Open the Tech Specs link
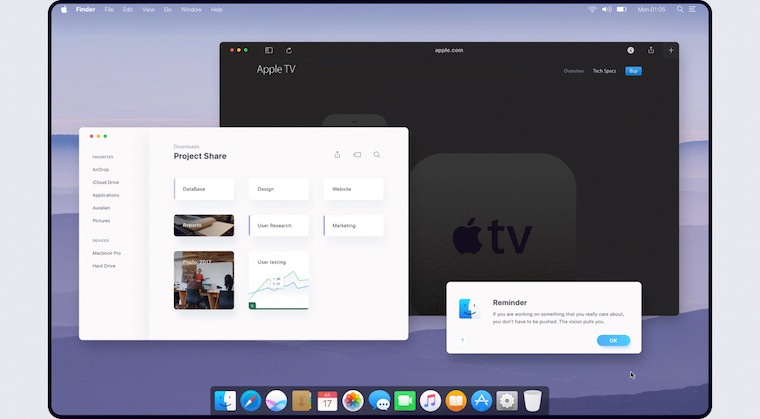Viewport: 760px width, 419px height. point(604,71)
